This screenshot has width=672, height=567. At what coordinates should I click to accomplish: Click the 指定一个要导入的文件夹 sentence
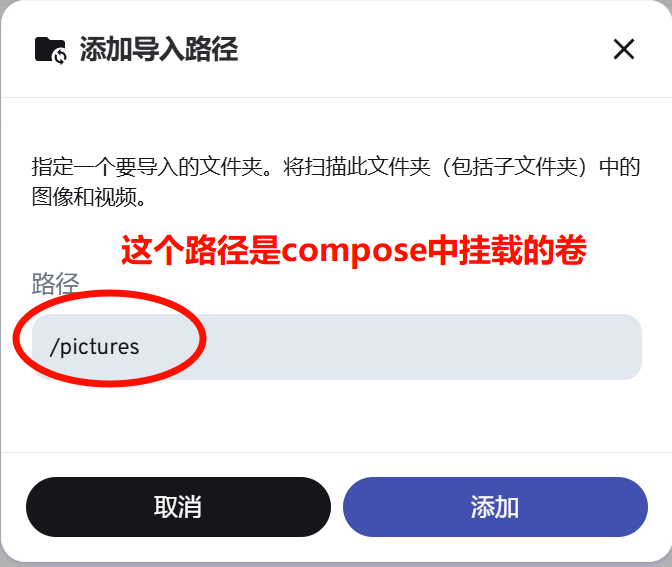147,167
